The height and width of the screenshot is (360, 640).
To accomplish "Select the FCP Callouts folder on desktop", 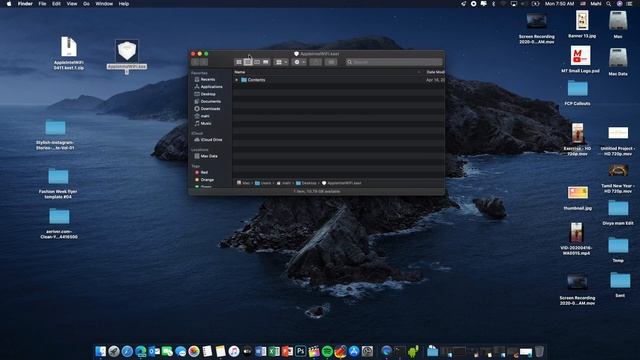I will (577, 93).
